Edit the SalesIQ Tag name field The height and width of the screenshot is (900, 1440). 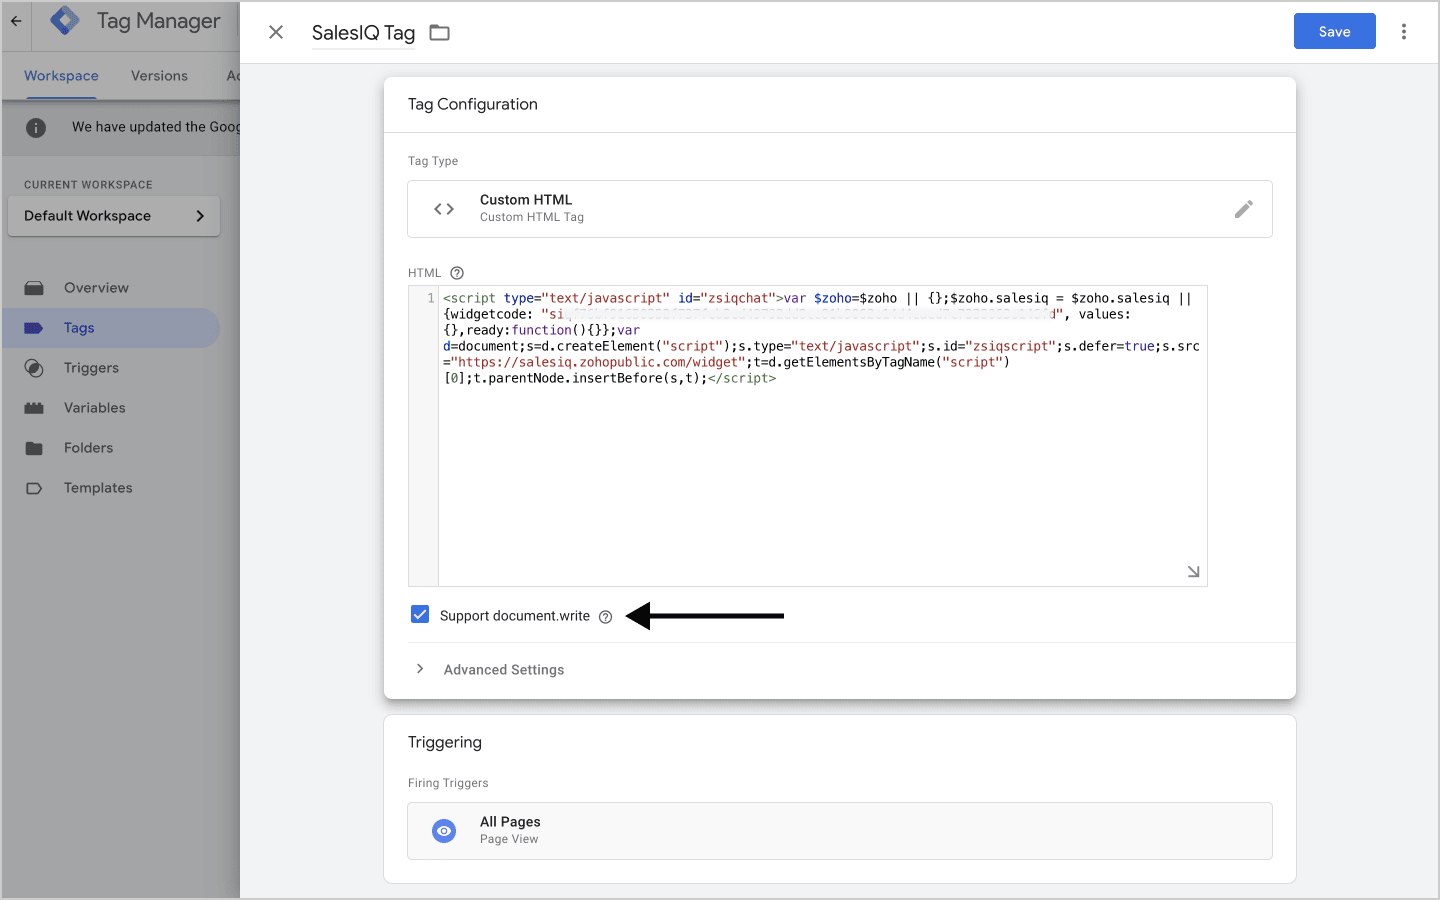click(x=363, y=33)
